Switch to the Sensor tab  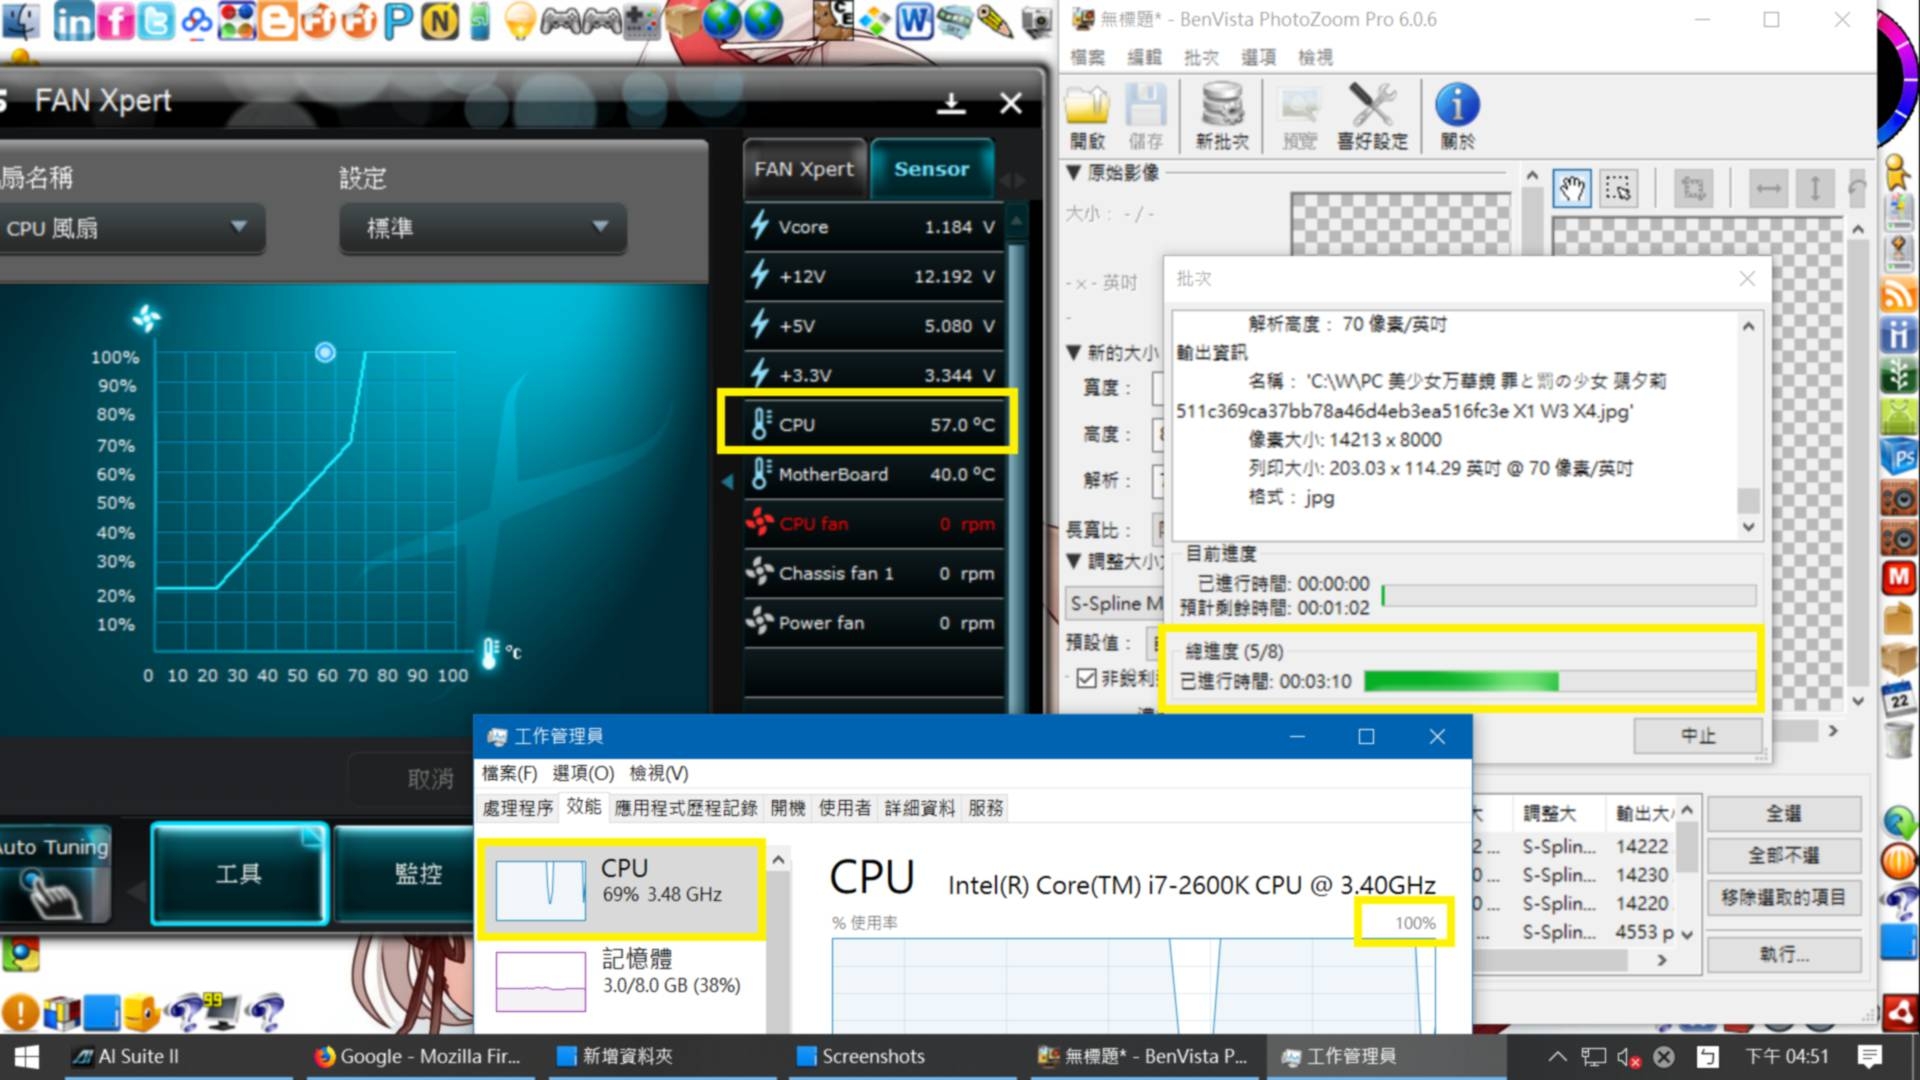tap(931, 169)
